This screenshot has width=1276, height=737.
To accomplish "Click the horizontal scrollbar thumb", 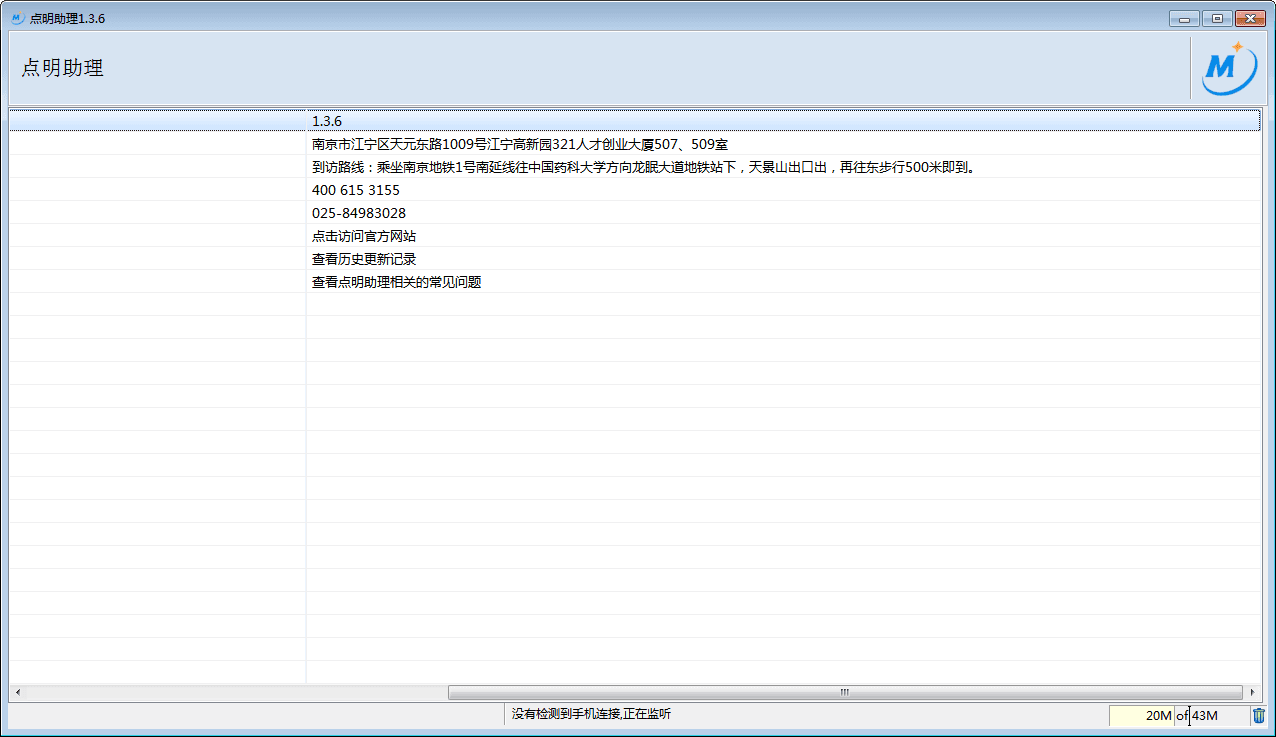I will [x=845, y=692].
